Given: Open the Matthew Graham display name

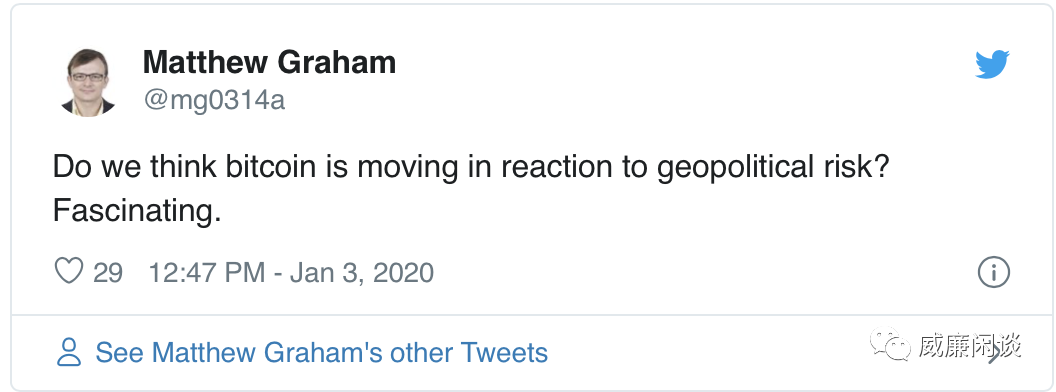Looking at the screenshot, I should pos(269,63).
